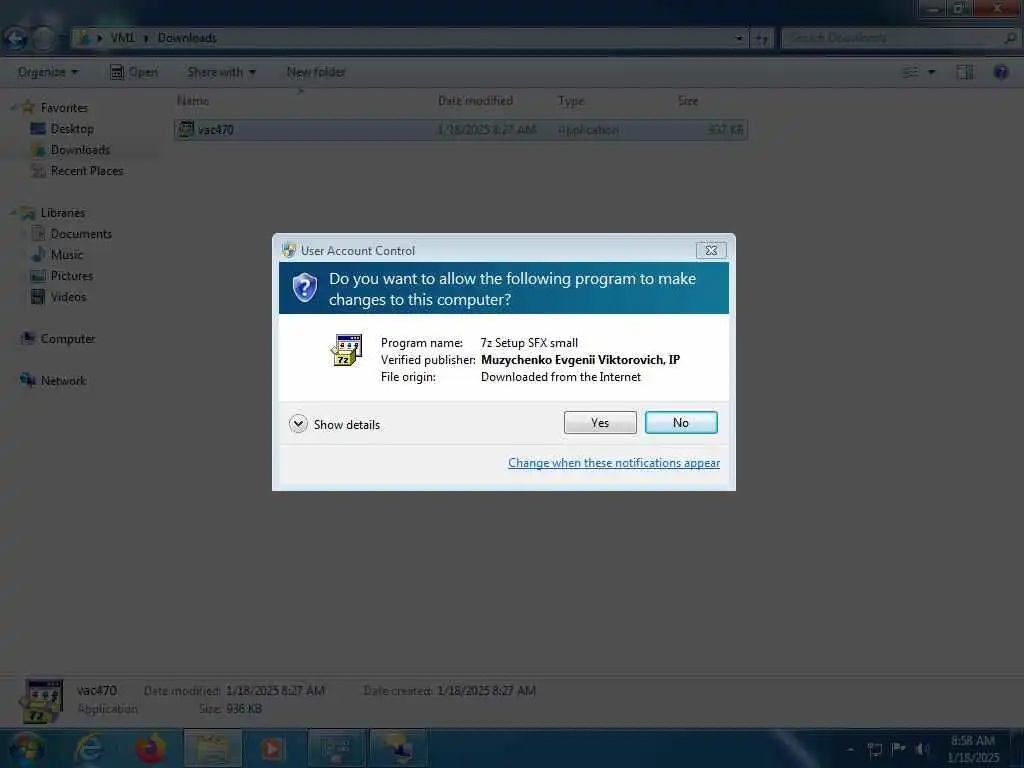Image resolution: width=1024 pixels, height=768 pixels.
Task: Click the 7z setup program icon in UAC dialog
Action: (346, 350)
